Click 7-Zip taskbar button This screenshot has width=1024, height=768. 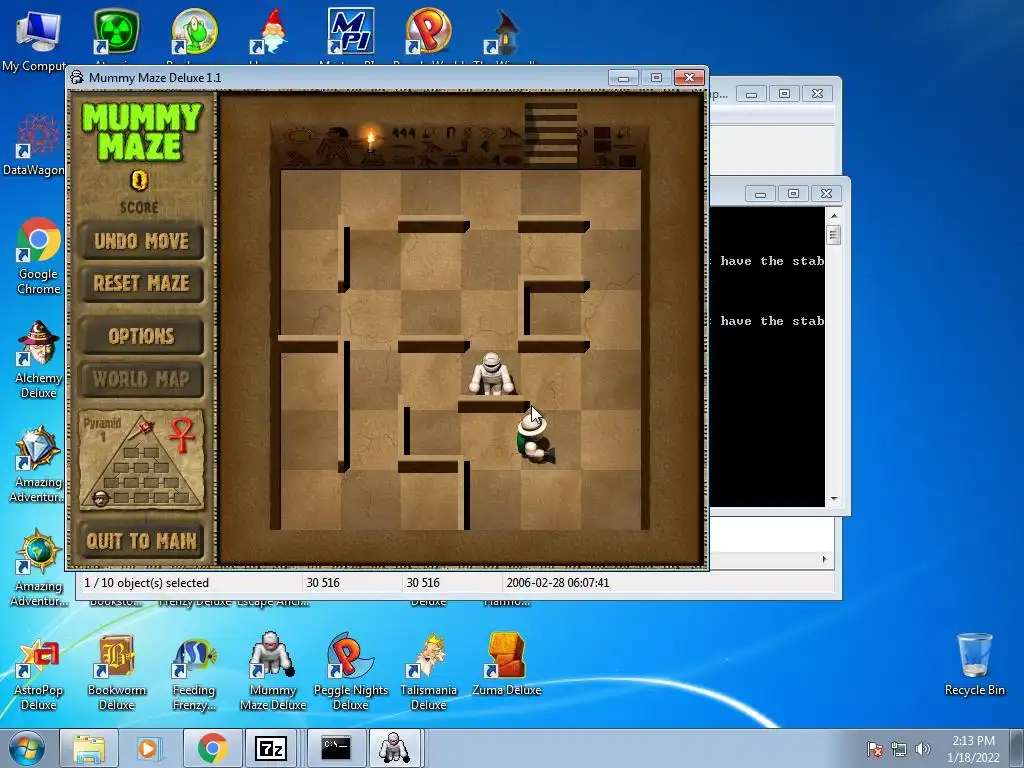pyautogui.click(x=272, y=748)
